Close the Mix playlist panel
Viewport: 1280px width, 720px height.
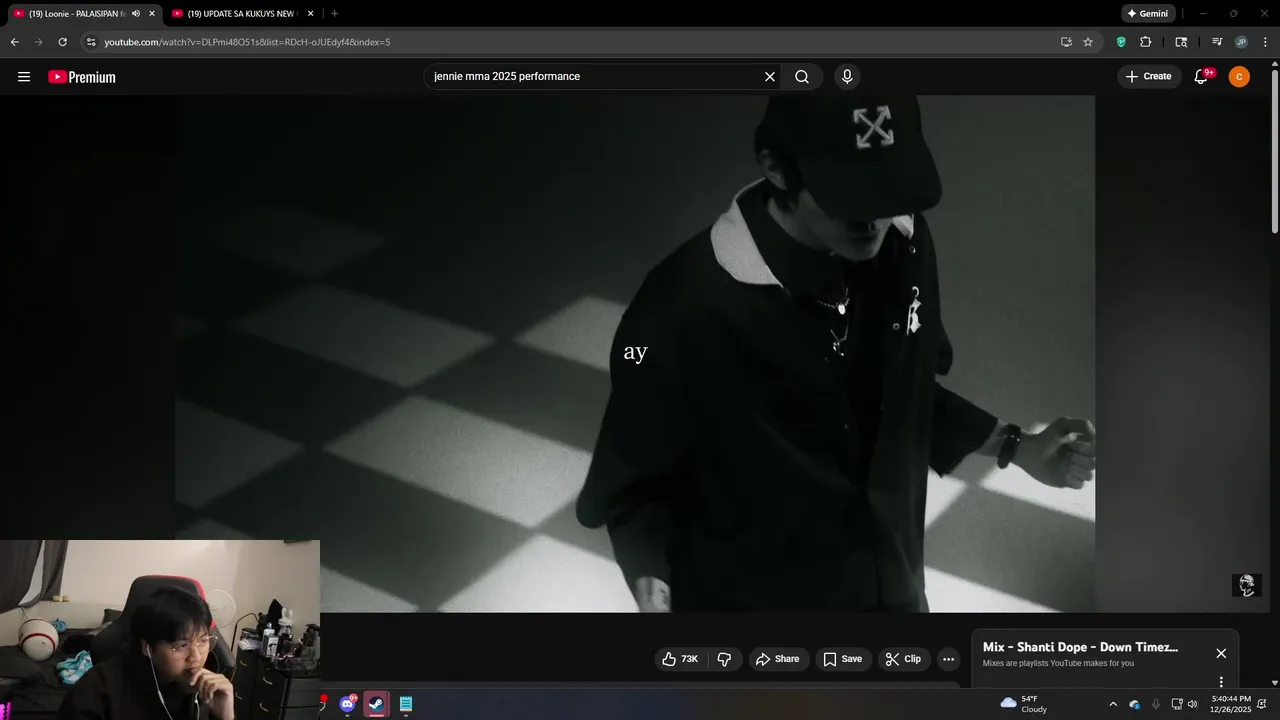coord(1221,653)
